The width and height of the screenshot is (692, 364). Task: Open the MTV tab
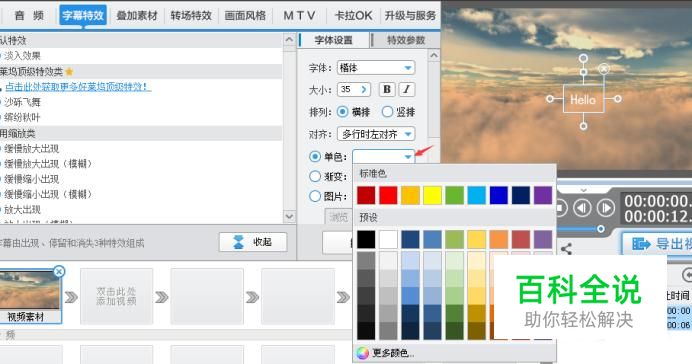pos(299,15)
